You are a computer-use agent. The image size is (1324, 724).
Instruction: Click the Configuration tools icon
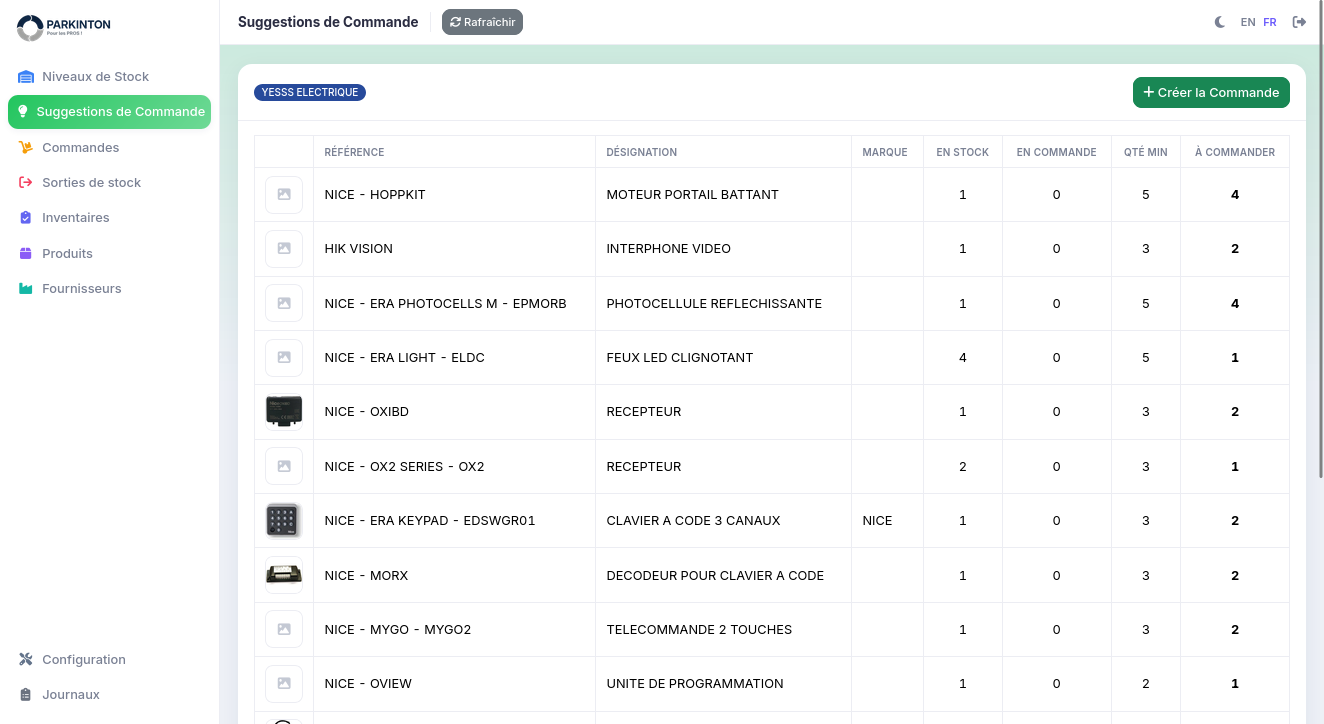(26, 660)
